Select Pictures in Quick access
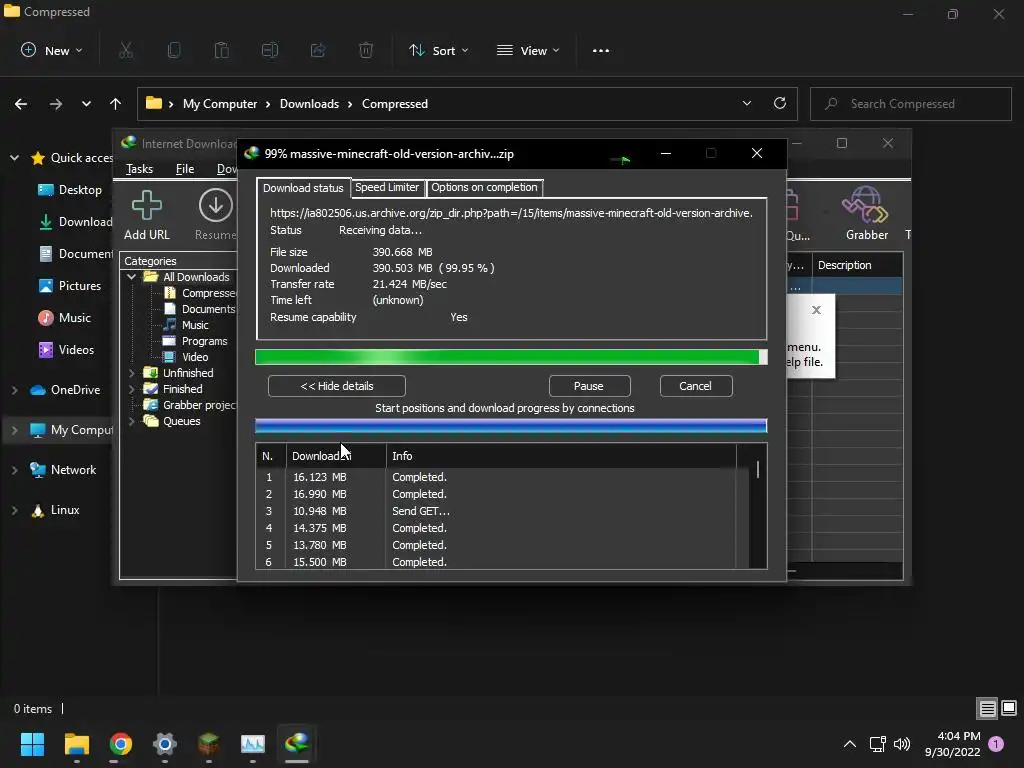The height and width of the screenshot is (768, 1024). point(69,286)
